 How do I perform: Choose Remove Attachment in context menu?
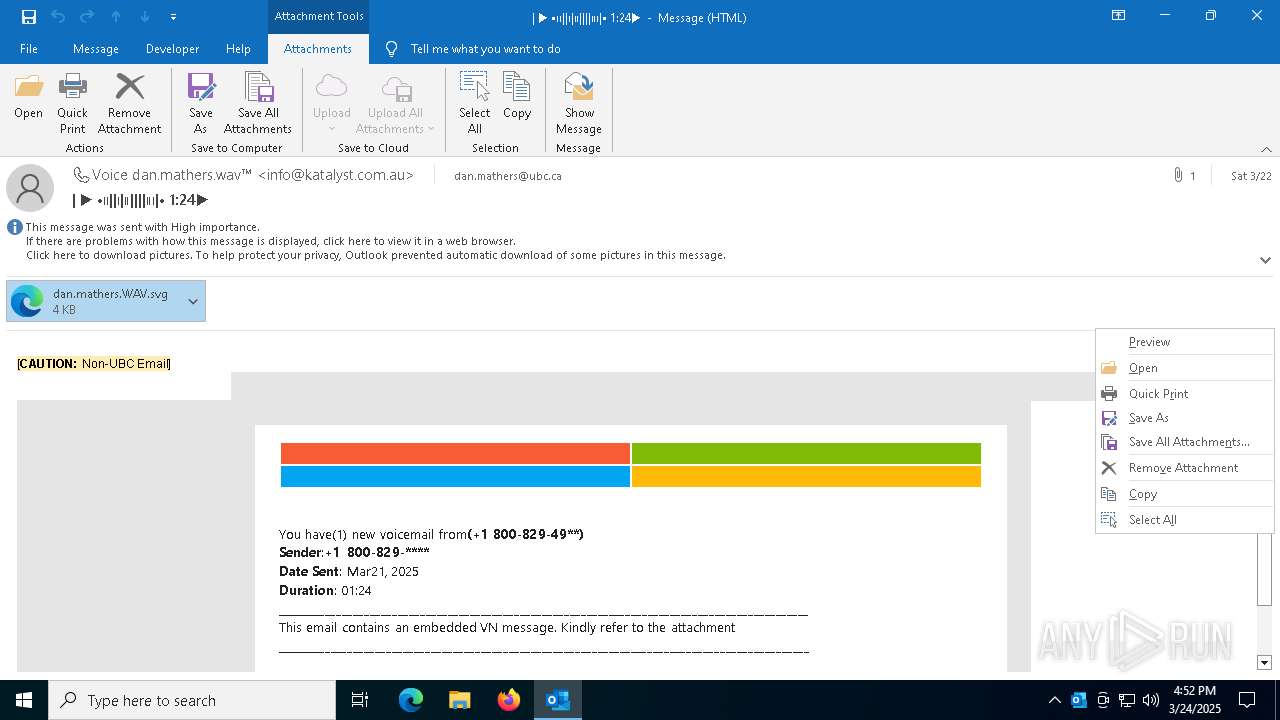point(1185,468)
